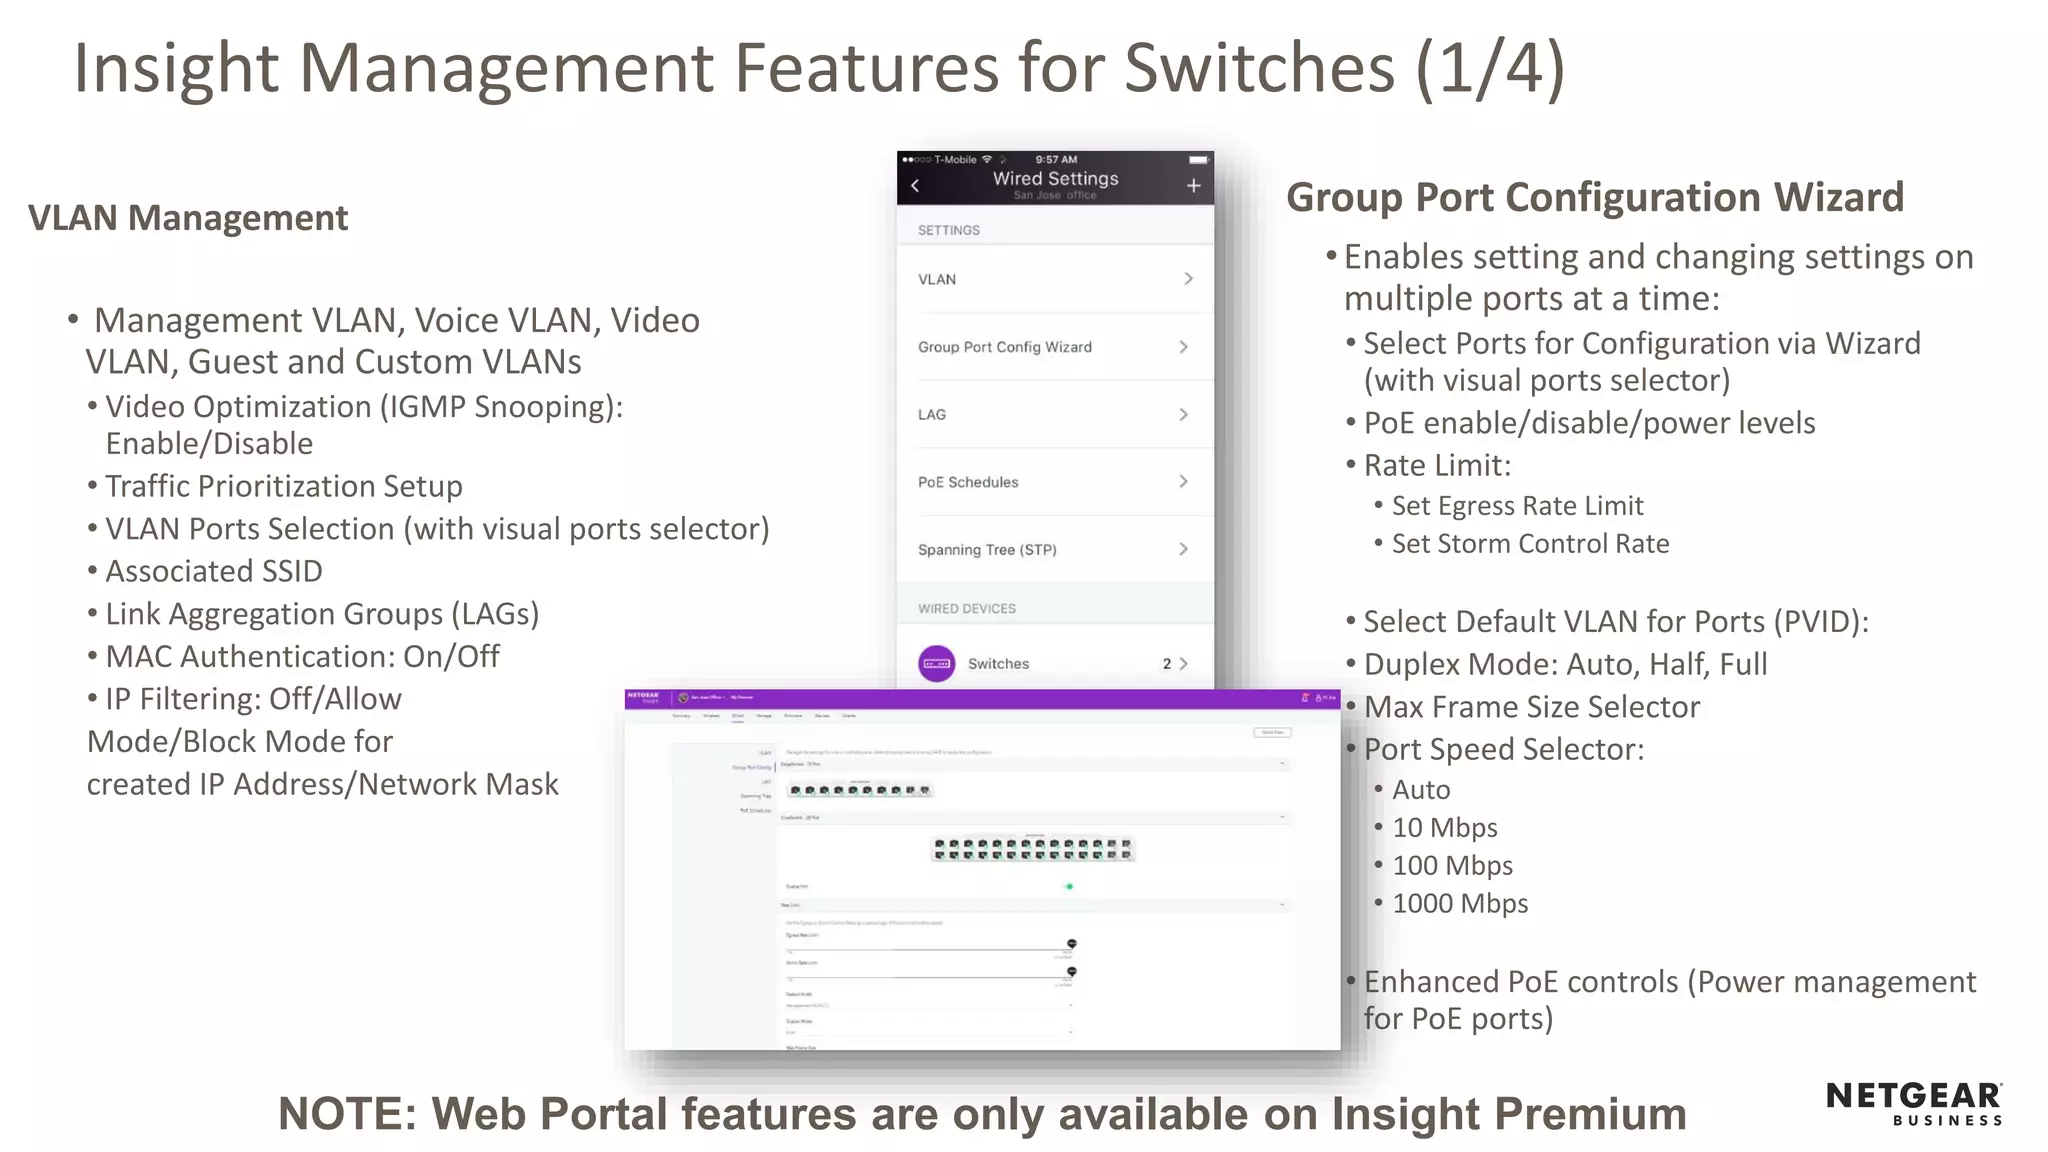Open the PoE Schedules row chevron
This screenshot has height=1152, width=2048.
point(1184,481)
